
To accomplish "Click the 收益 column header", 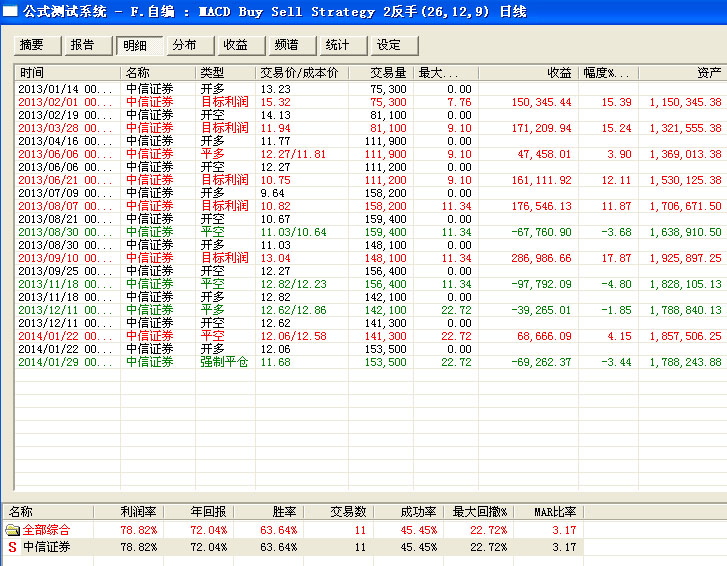I will pyautogui.click(x=528, y=73).
